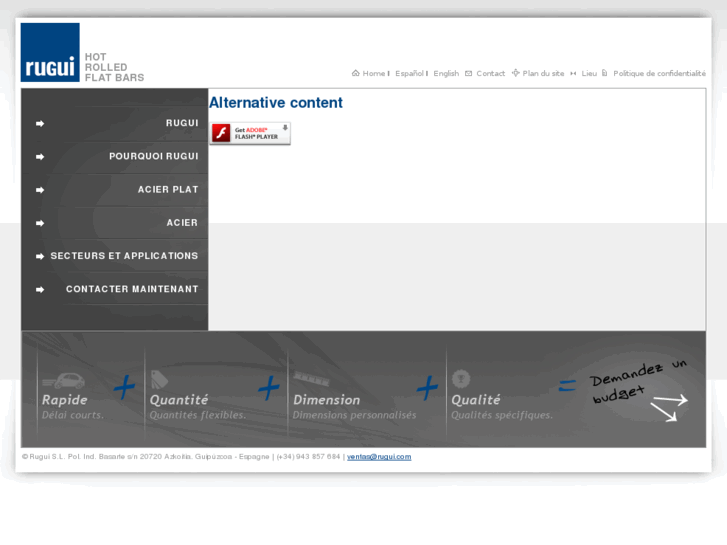Click the arrow icon next to RUGUI menu
The height and width of the screenshot is (545, 727).
coord(40,123)
